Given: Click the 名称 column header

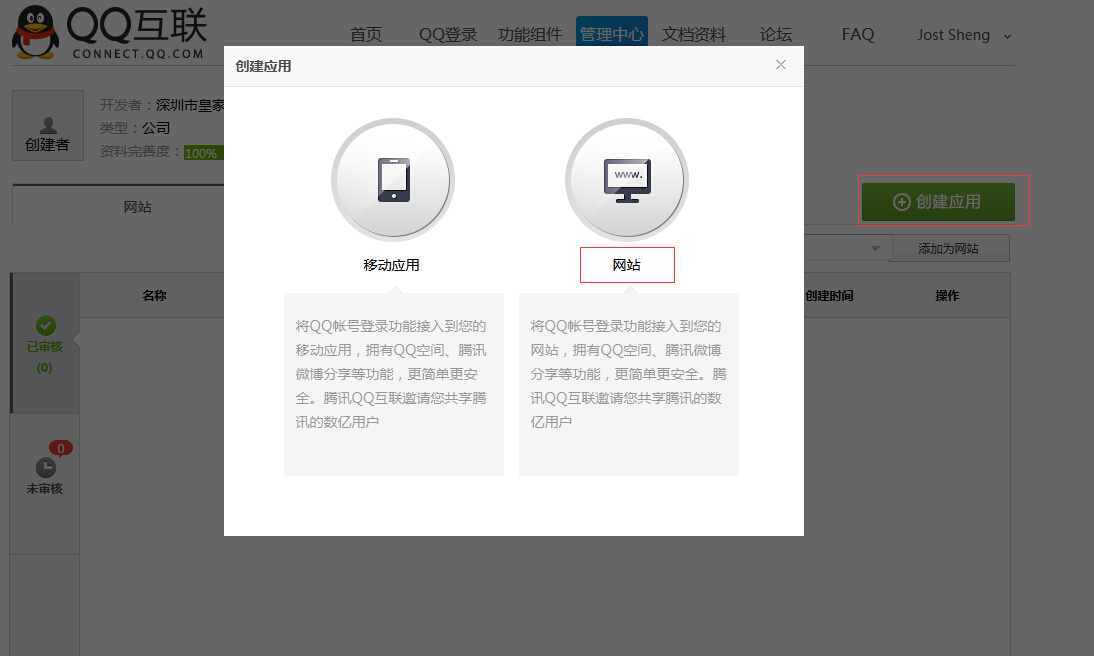Looking at the screenshot, I should pos(154,295).
